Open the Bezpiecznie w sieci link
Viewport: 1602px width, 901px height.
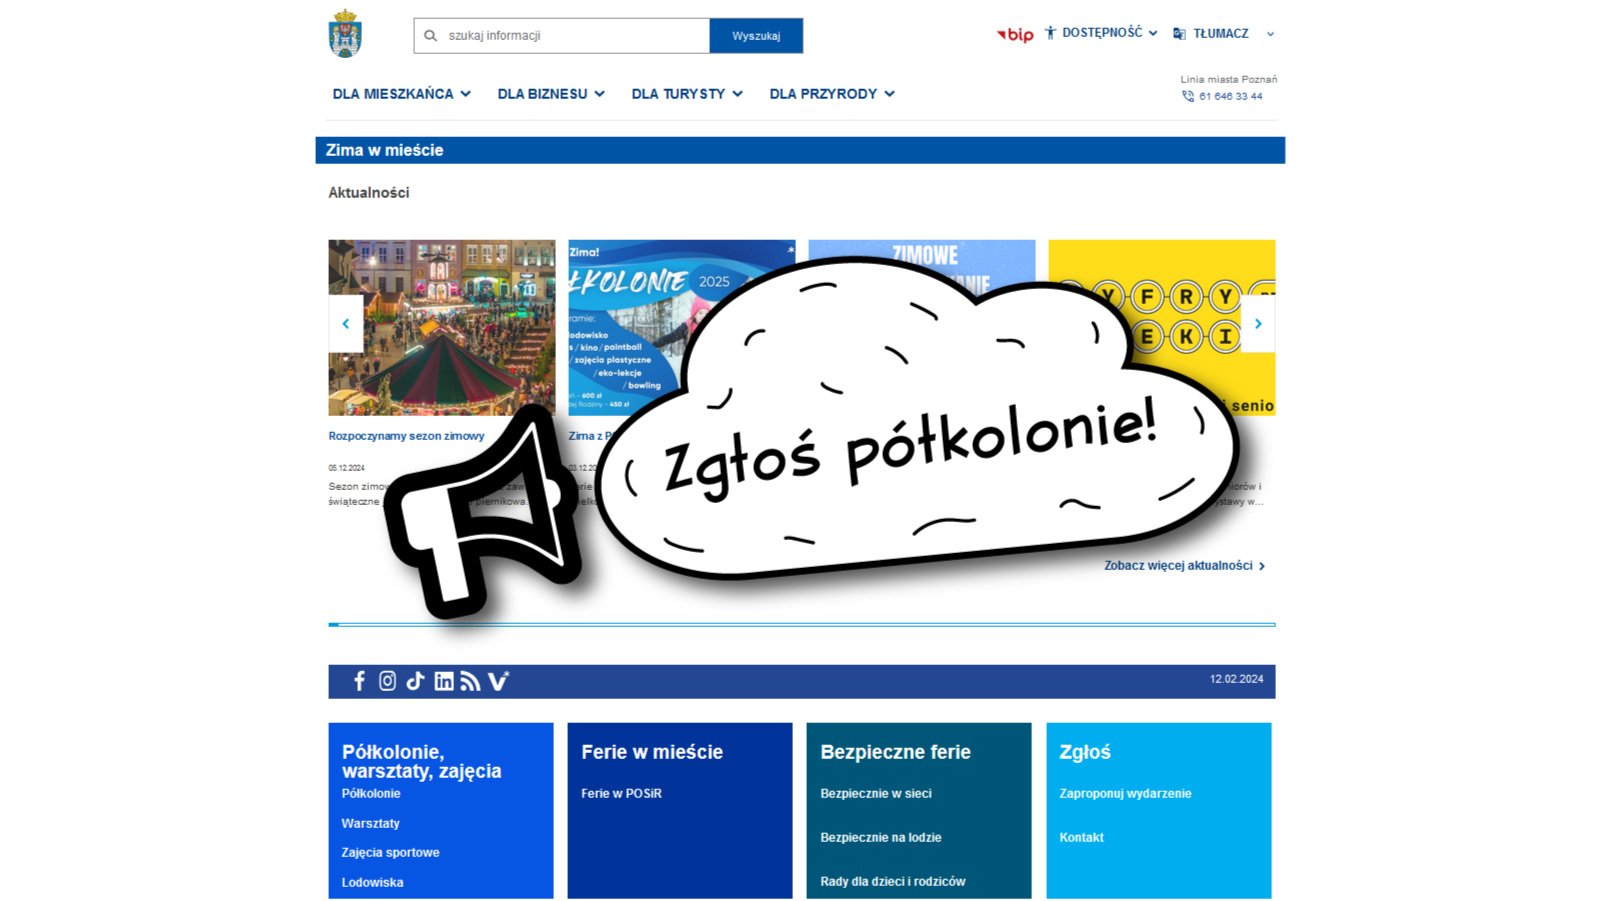[876, 794]
